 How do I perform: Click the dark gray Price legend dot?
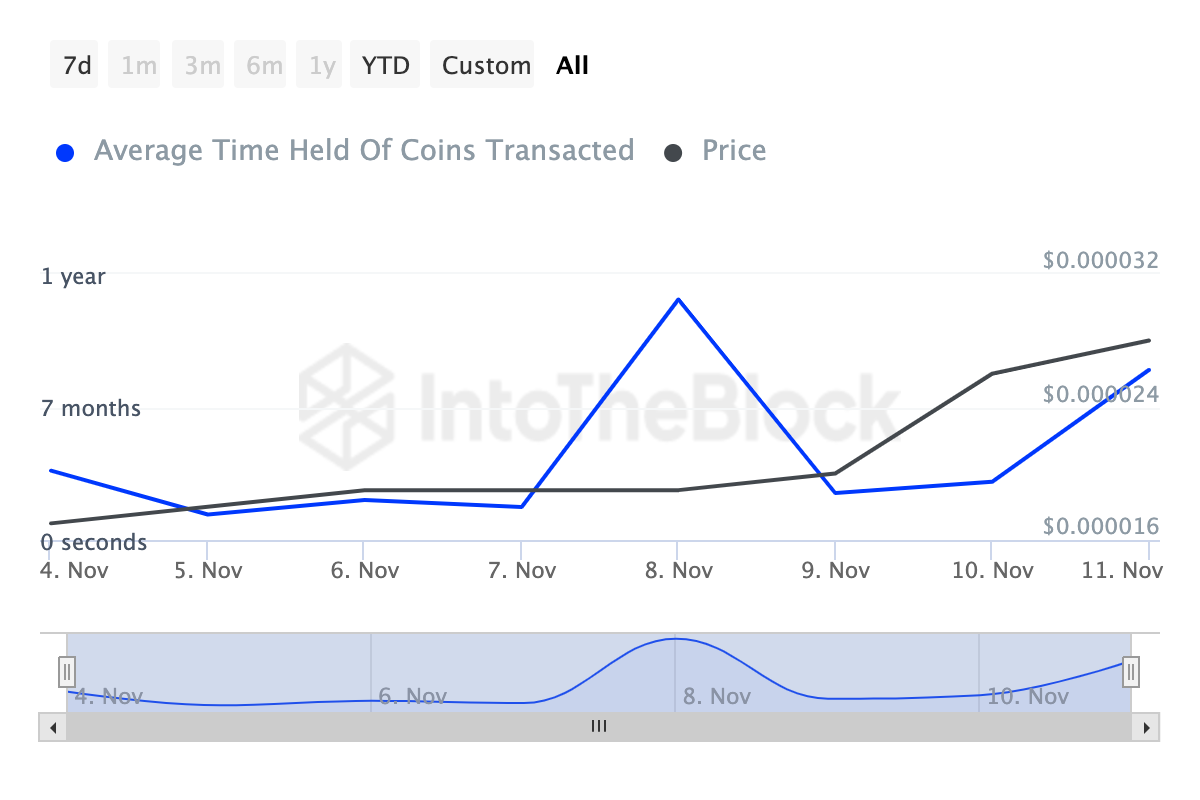click(x=674, y=153)
